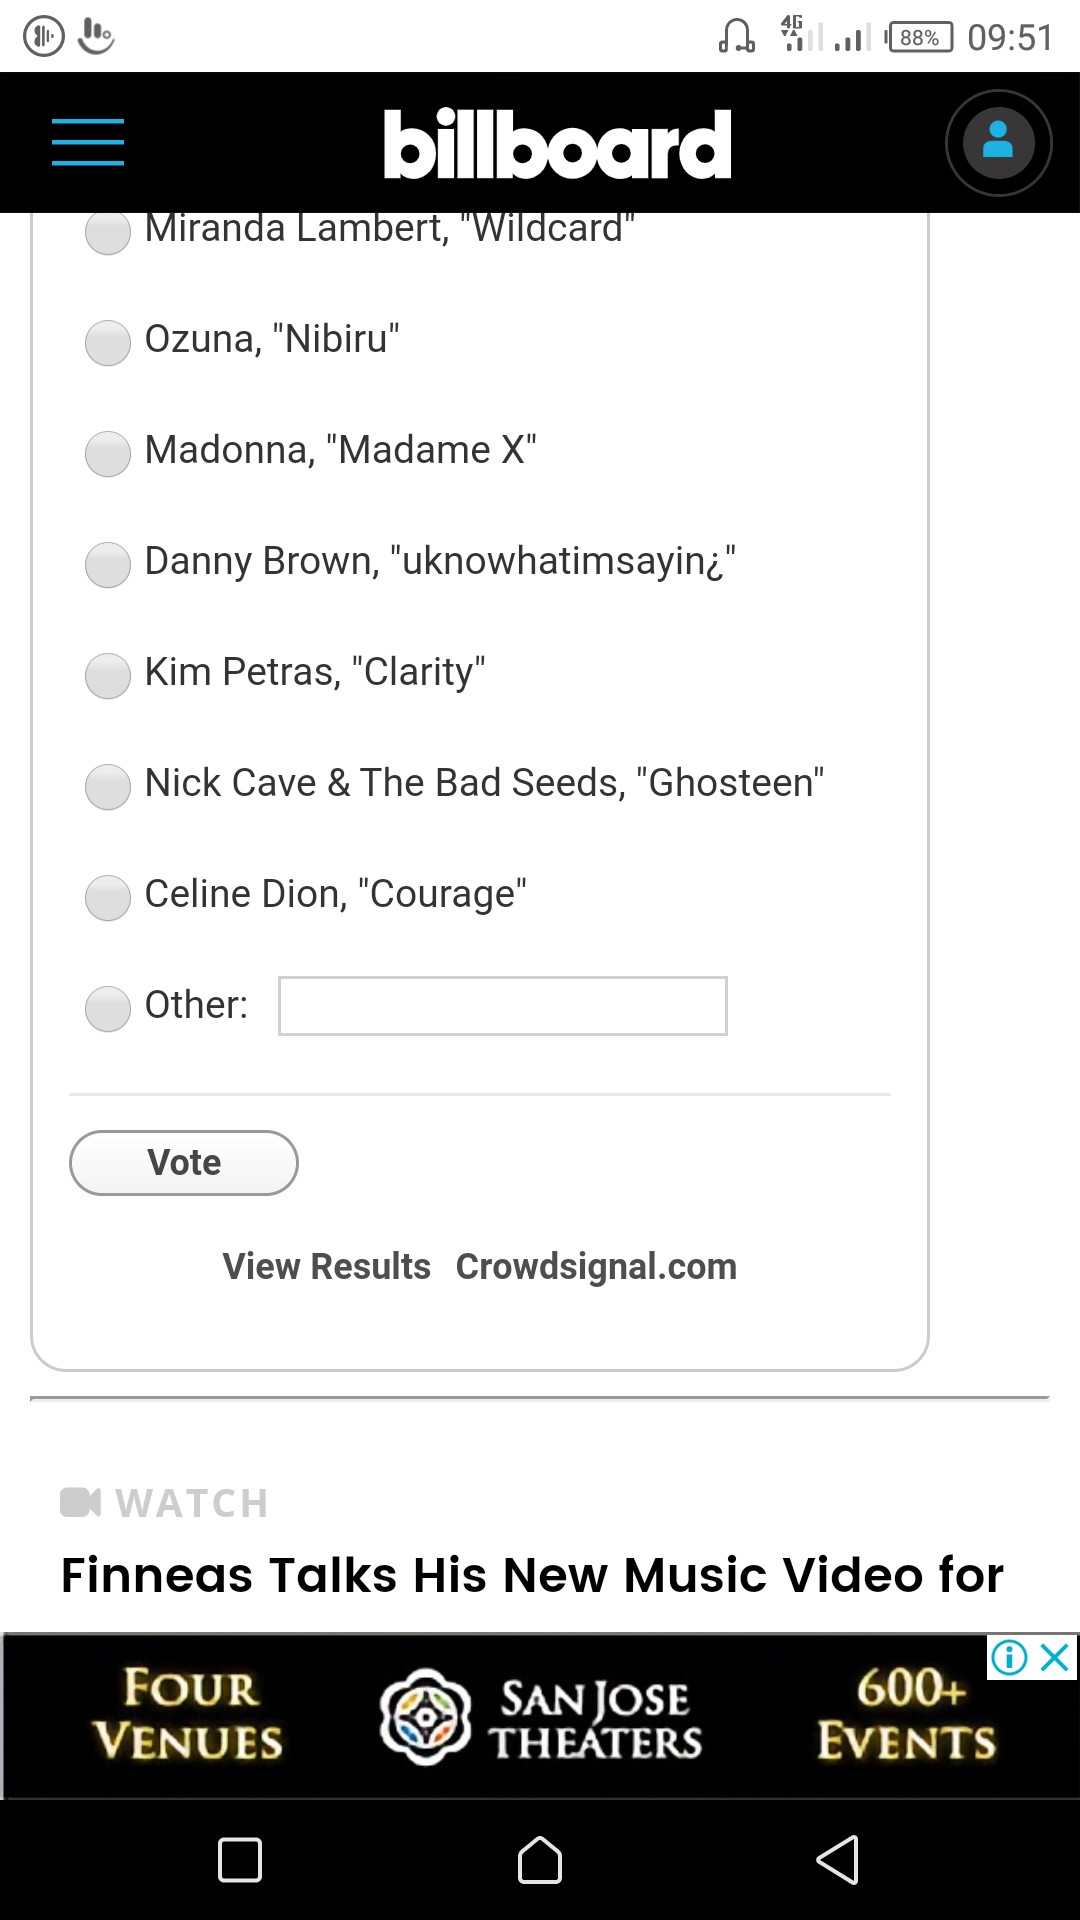Tap the user profile icon
The image size is (1080, 1920).
998,143
